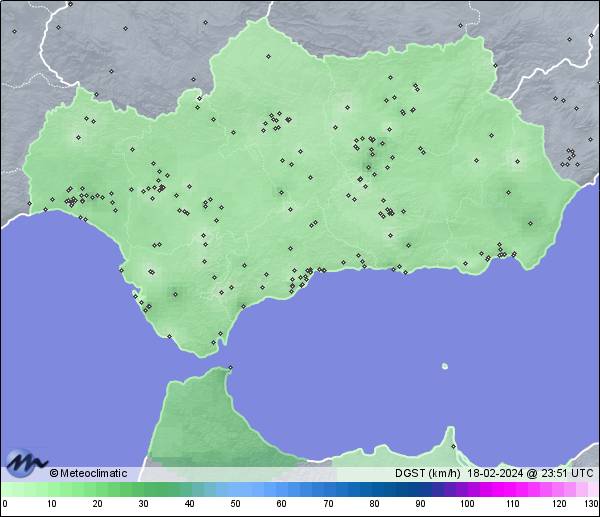Click the scale label 30
Viewport: 600px width, 517px height.
tap(143, 504)
